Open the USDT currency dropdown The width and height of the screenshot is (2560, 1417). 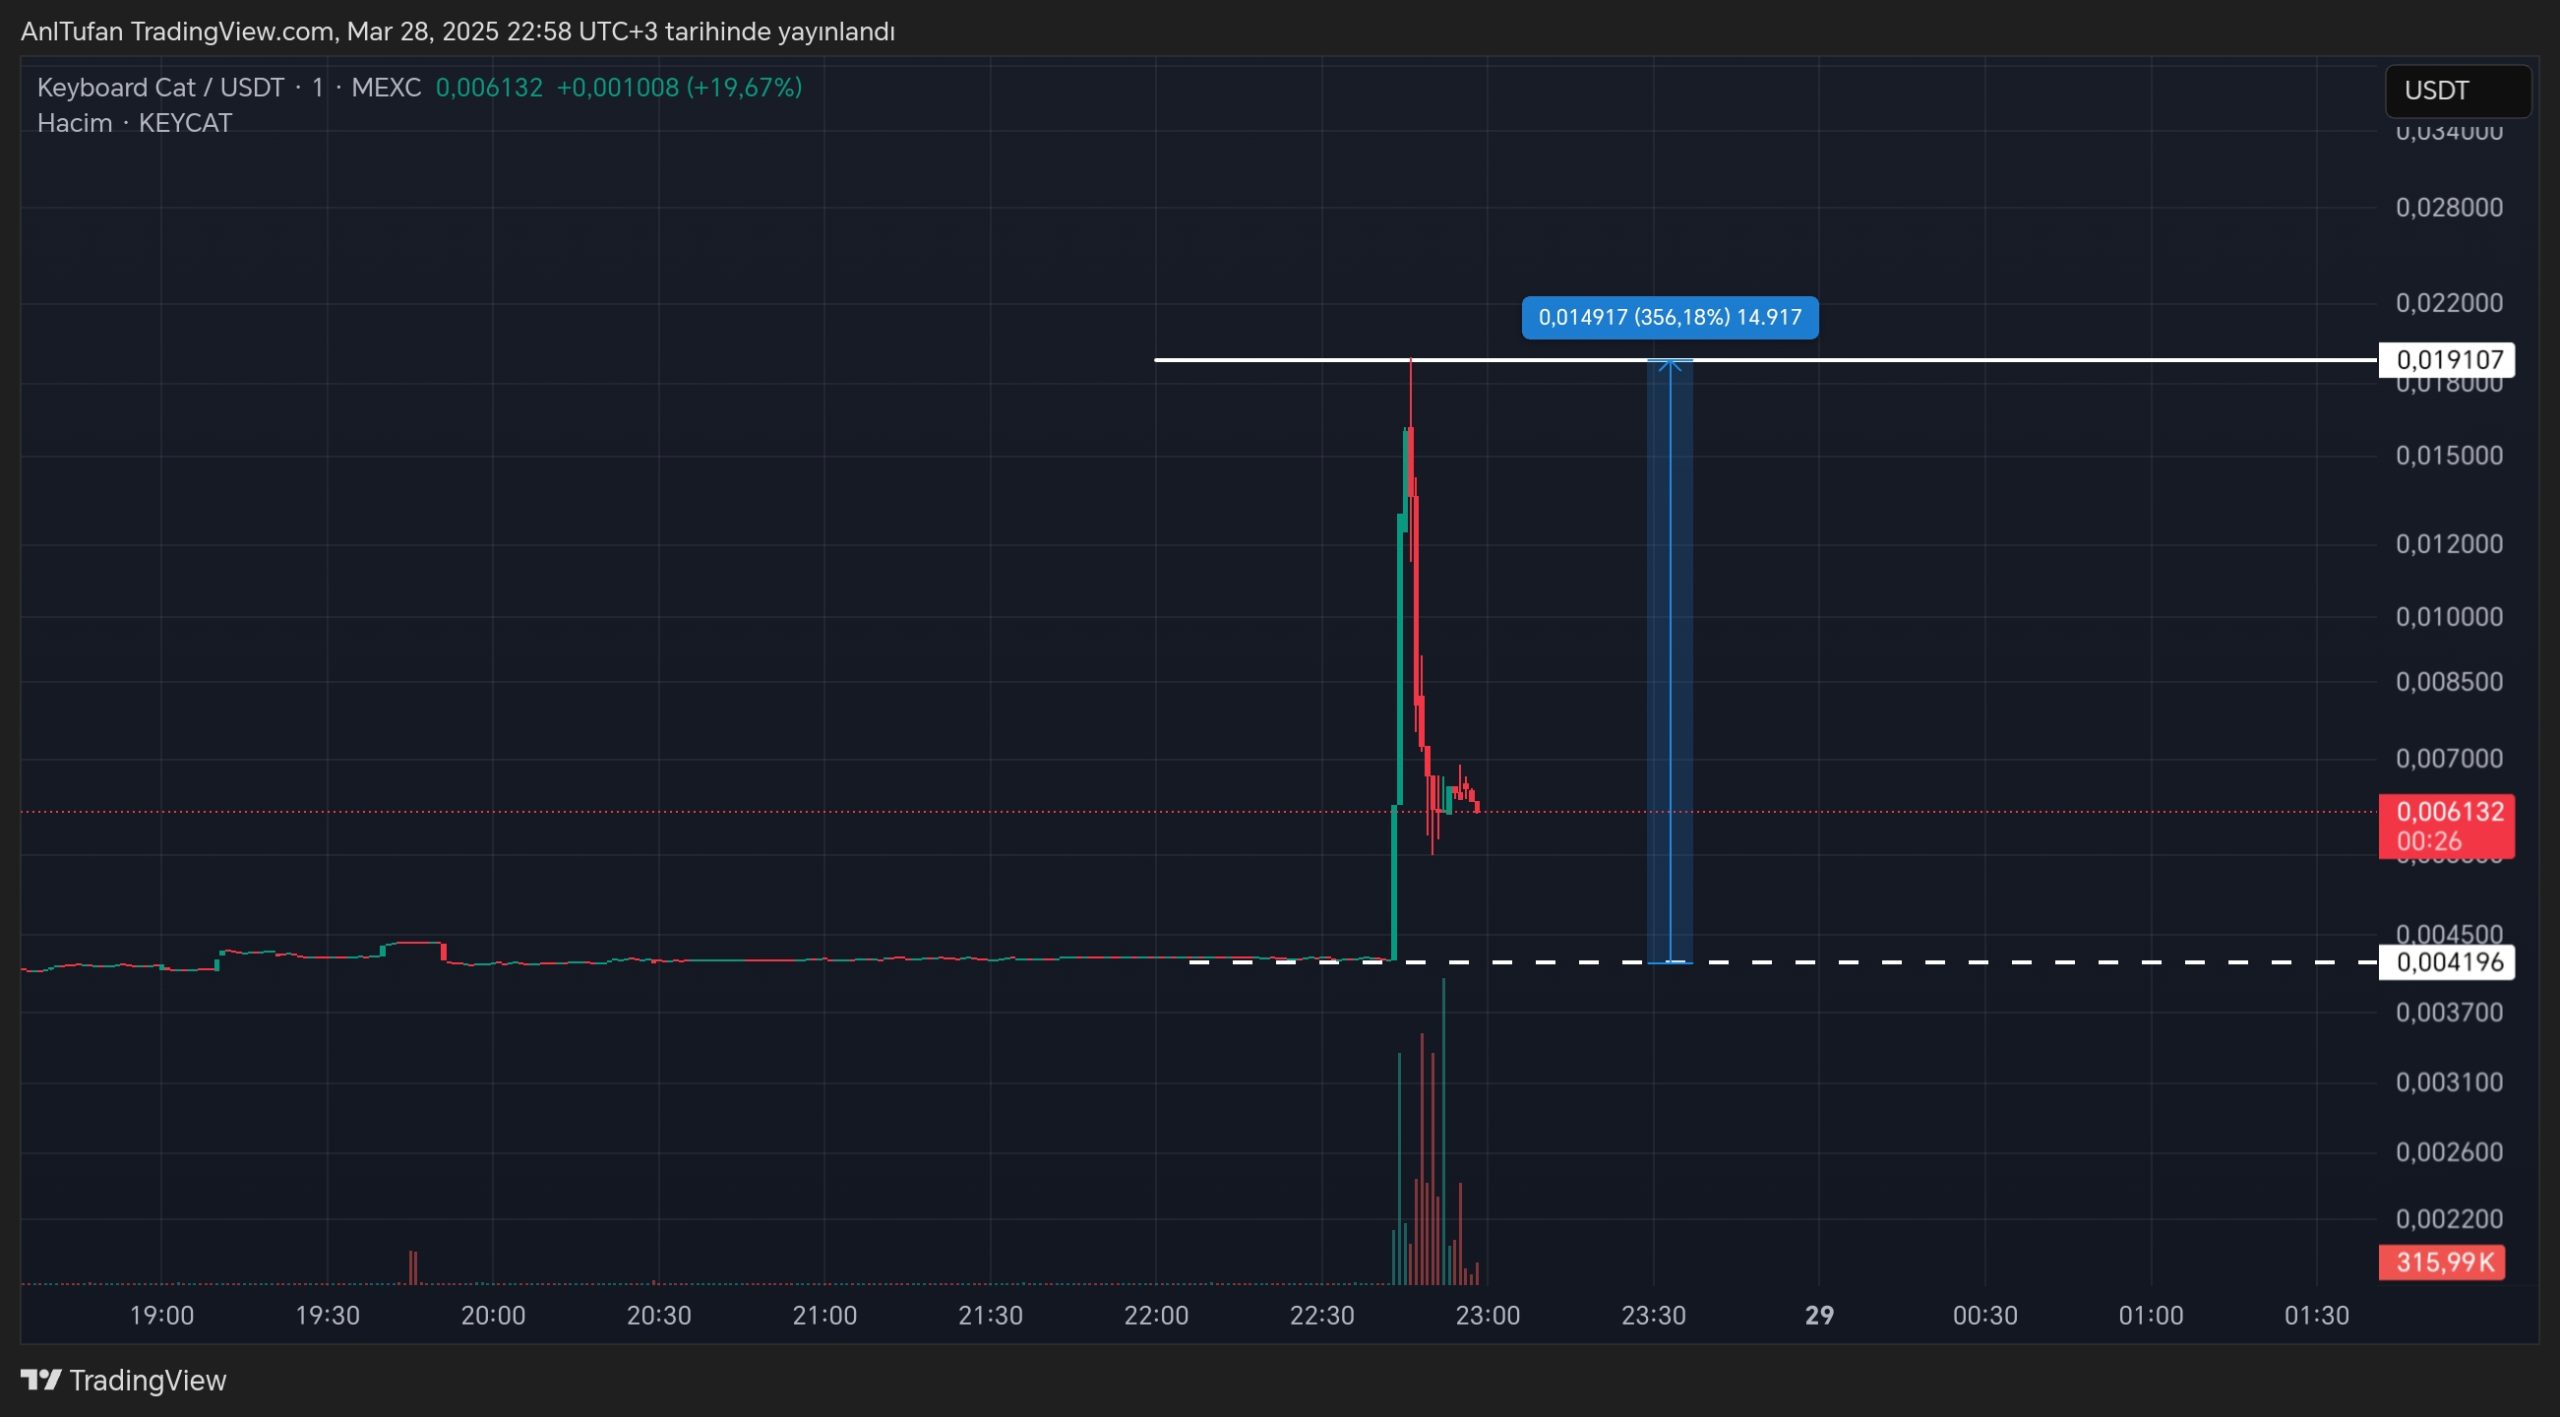2457,91
